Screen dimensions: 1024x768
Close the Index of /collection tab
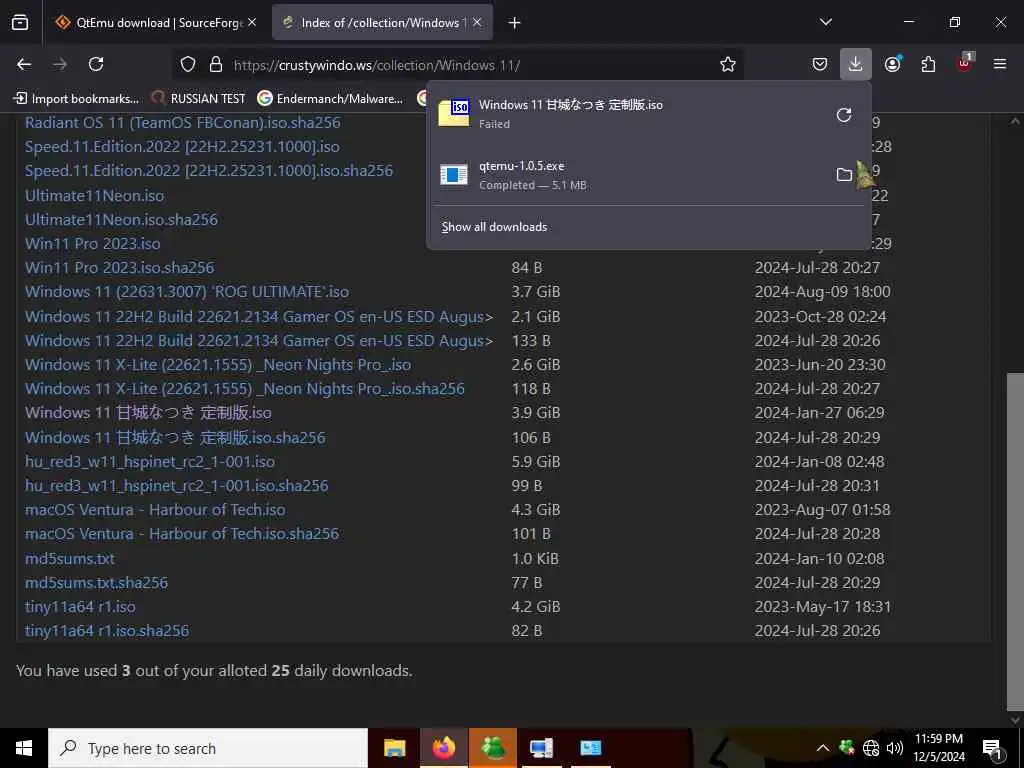coord(477,22)
